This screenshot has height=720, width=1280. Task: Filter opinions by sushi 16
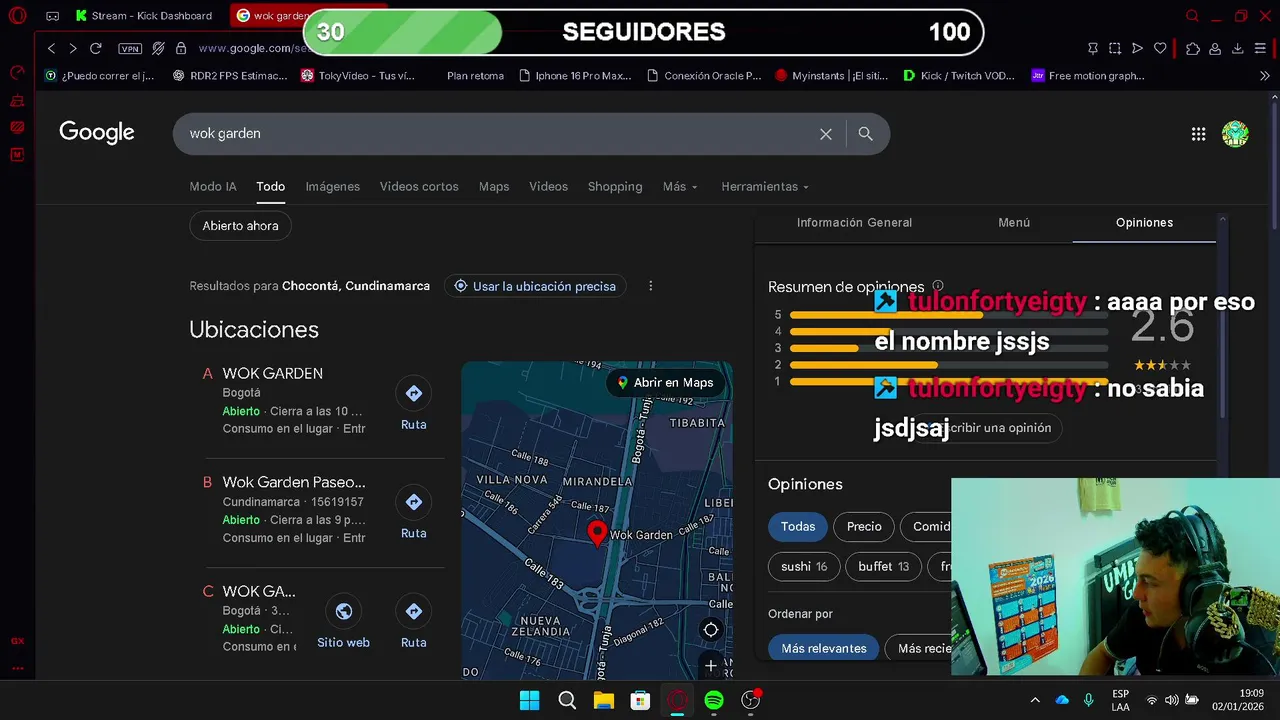(x=804, y=567)
